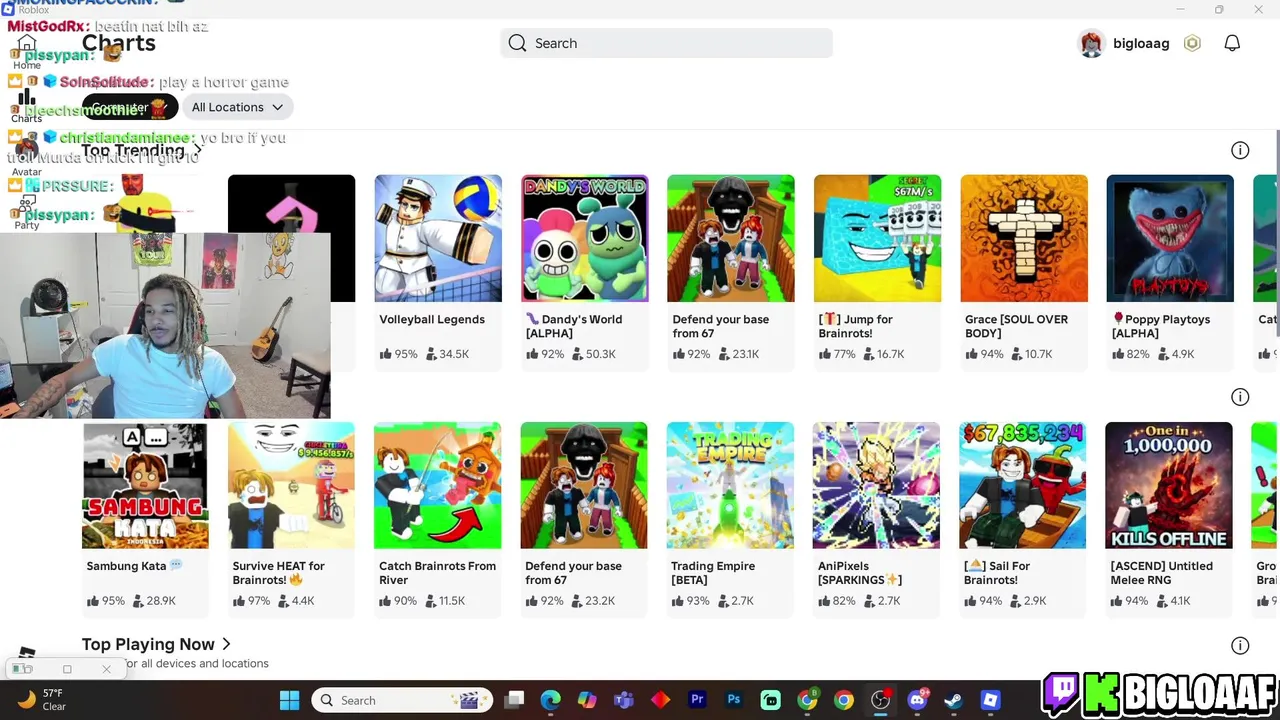Open the notifications bell
The width and height of the screenshot is (1280, 720).
coord(1232,43)
